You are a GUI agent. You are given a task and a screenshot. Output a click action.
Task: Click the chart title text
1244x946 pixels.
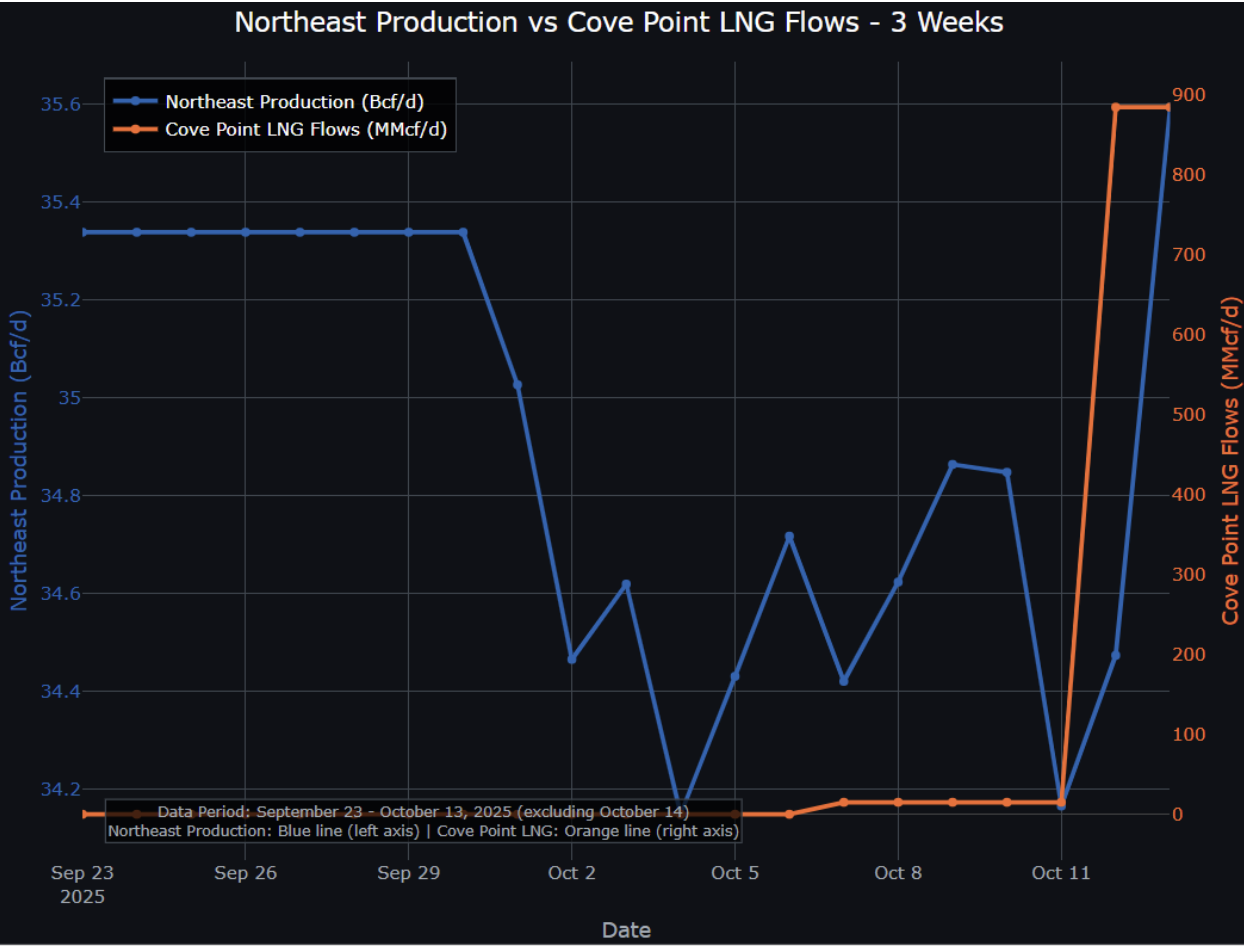[x=618, y=22]
